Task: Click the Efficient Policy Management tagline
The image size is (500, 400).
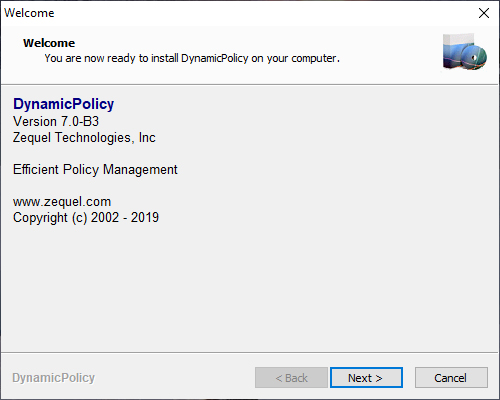Action: pyautogui.click(x=95, y=169)
